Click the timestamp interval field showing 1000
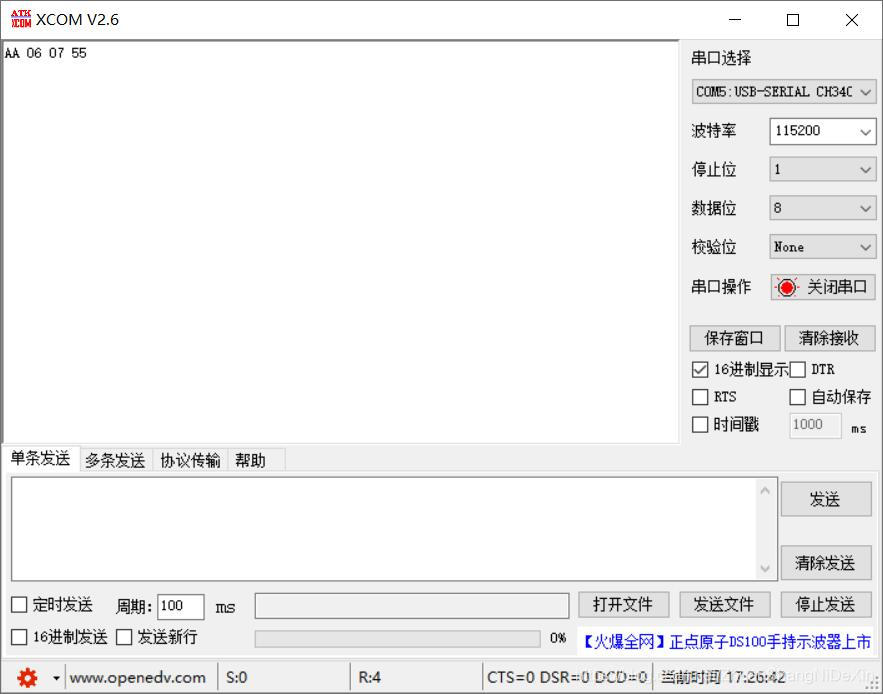 [x=815, y=425]
